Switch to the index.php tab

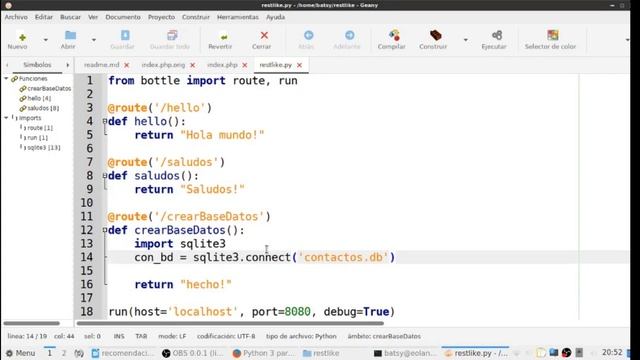coord(222,65)
